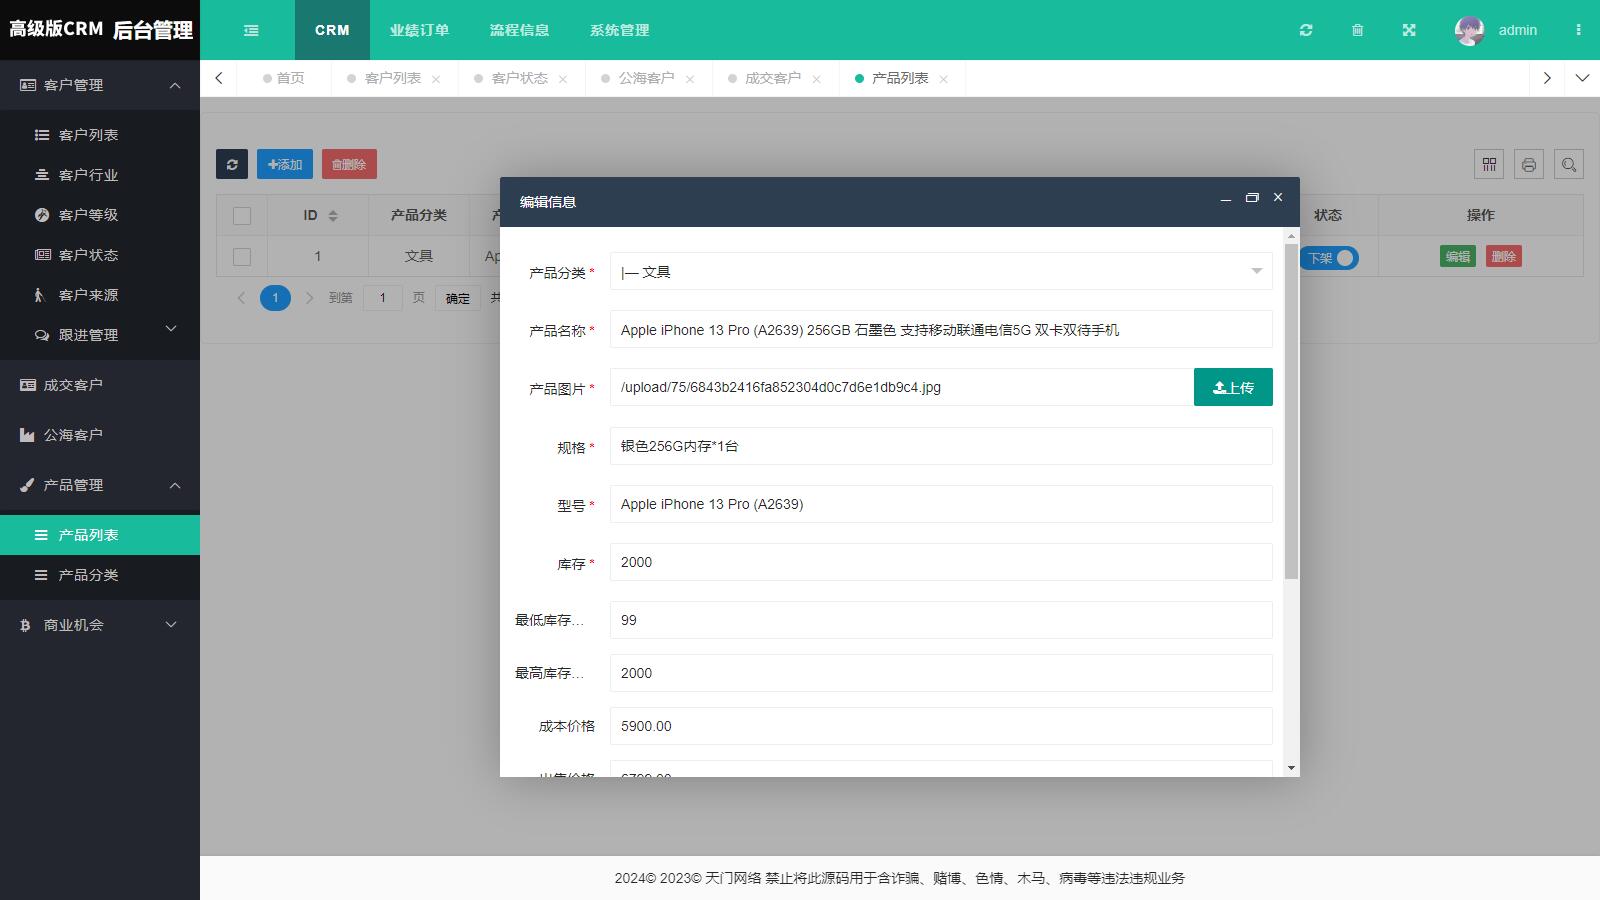The height and width of the screenshot is (900, 1600).
Task: Click the refresh icon in the top toolbar
Action: (1306, 30)
